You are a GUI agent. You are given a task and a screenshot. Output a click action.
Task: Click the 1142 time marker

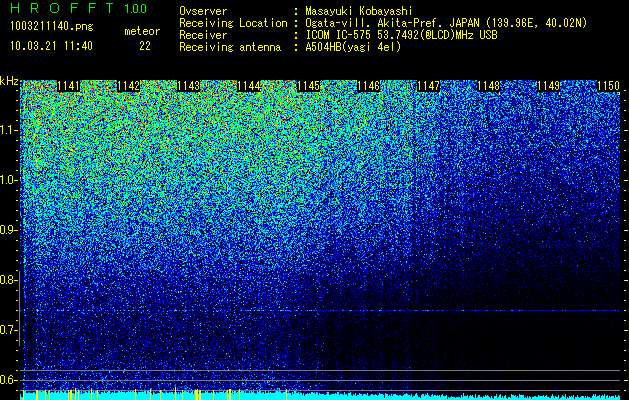[x=129, y=86]
